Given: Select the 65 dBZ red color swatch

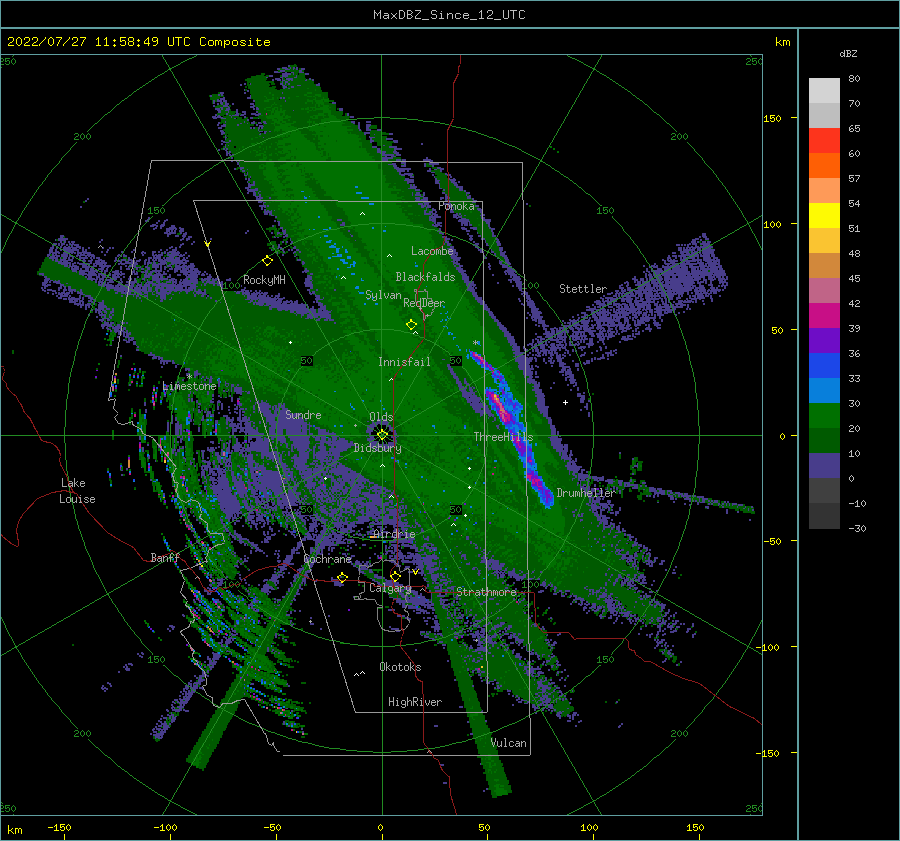Looking at the screenshot, I should point(824,140).
